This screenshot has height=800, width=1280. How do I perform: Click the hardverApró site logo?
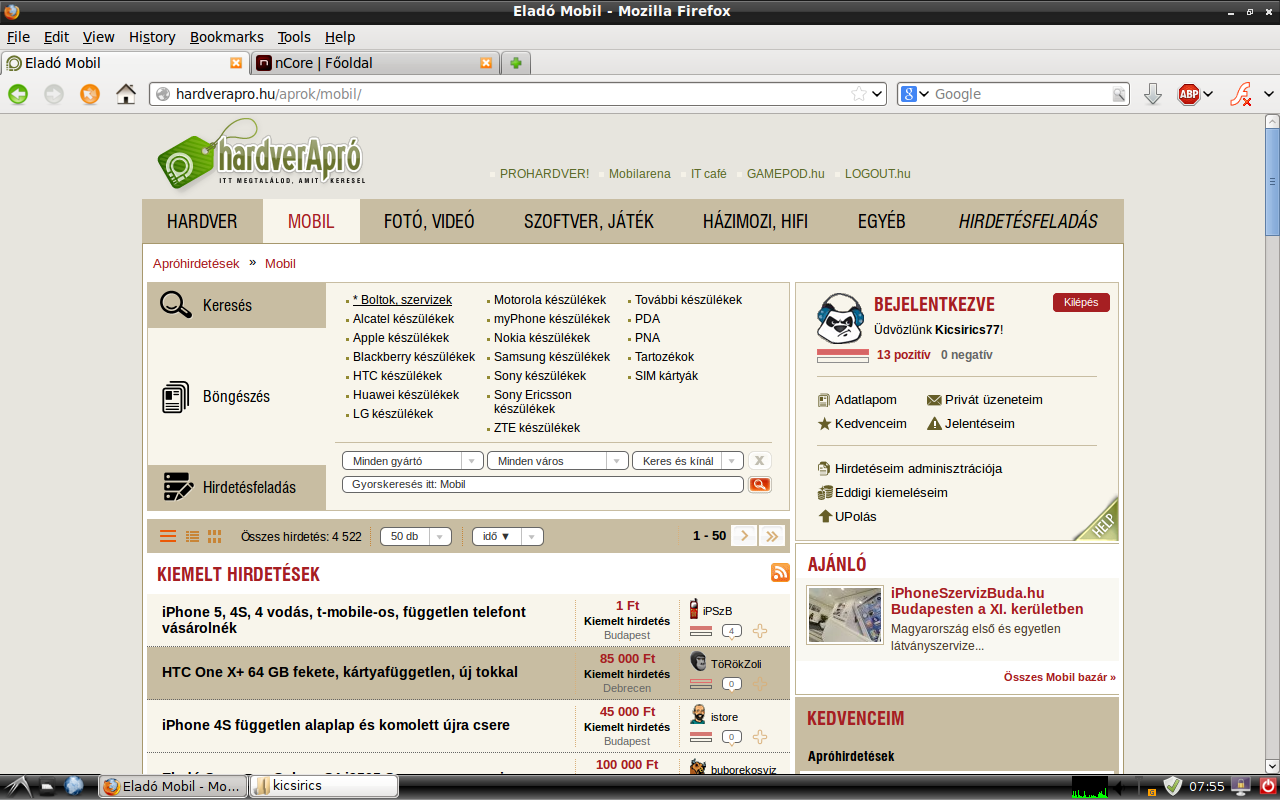pos(261,153)
